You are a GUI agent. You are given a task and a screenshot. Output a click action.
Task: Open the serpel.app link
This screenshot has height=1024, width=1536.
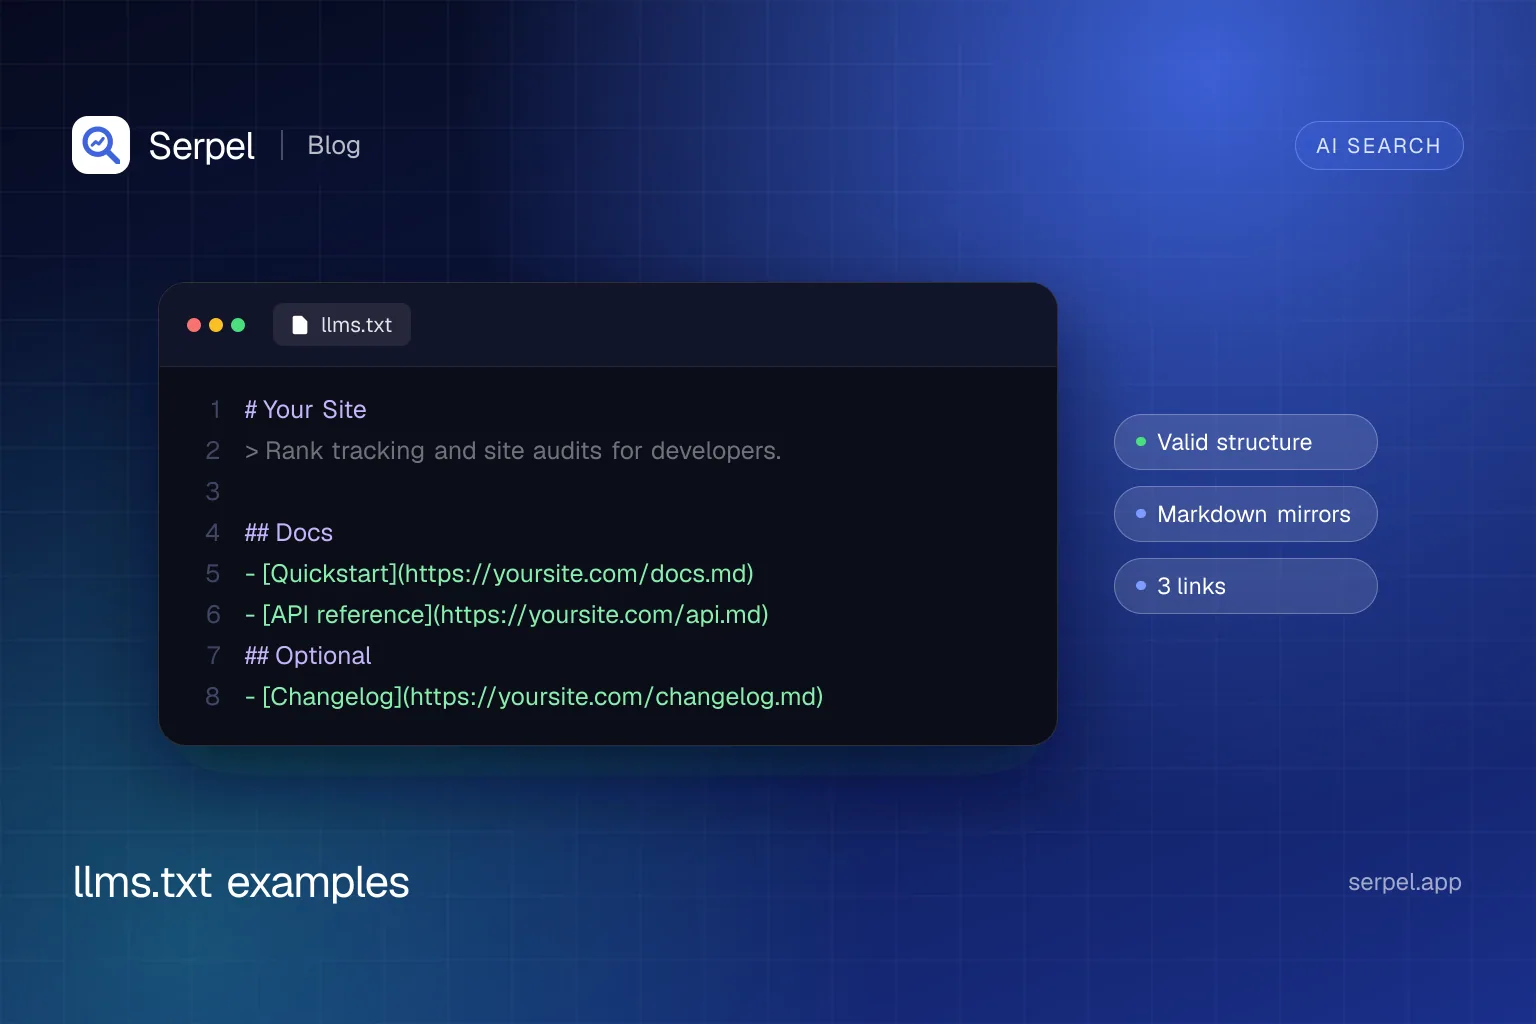coord(1405,883)
